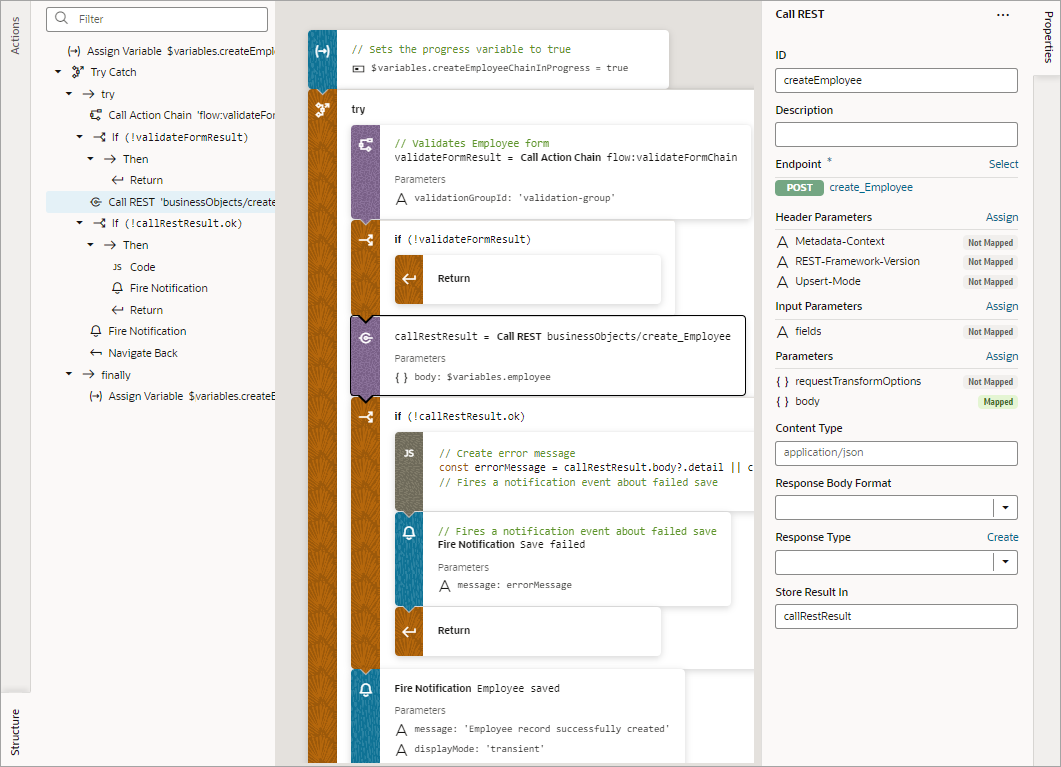Click Call REST icon in Structure tree

95,202
